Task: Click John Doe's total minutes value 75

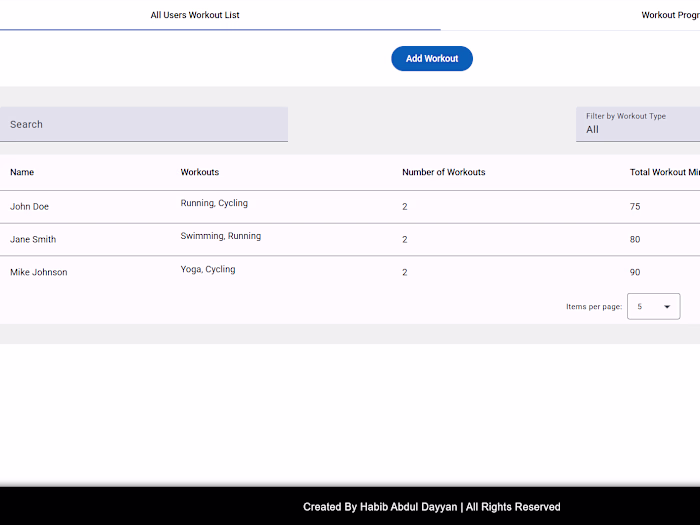Action: (x=635, y=206)
